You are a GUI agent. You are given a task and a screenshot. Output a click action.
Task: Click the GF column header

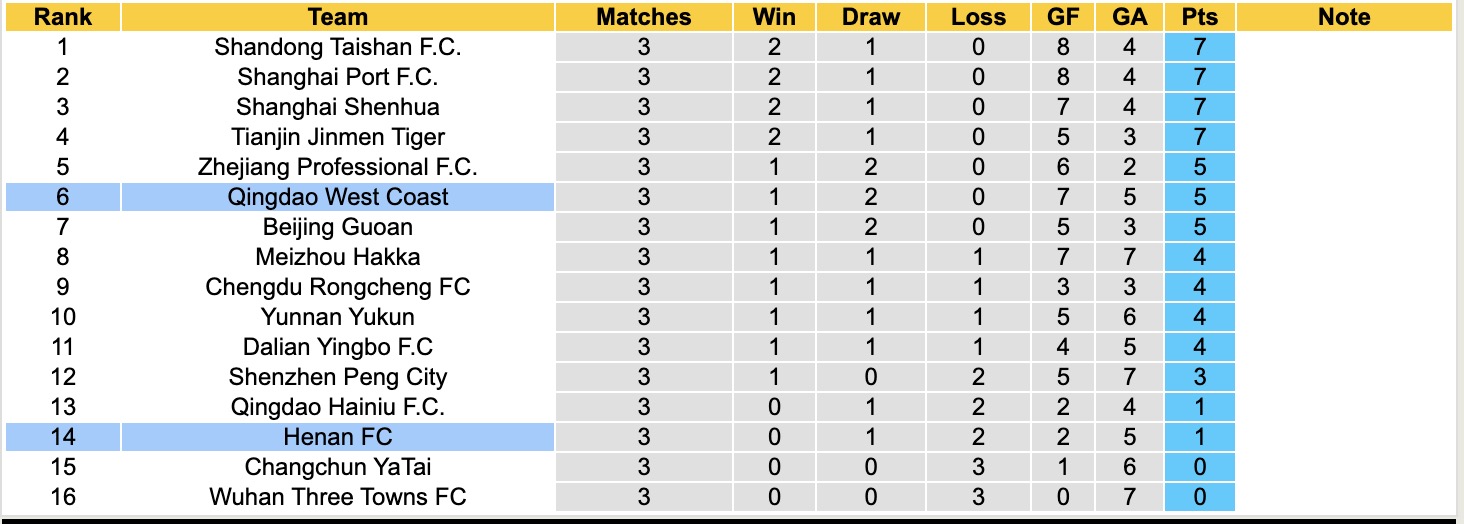tap(1063, 17)
